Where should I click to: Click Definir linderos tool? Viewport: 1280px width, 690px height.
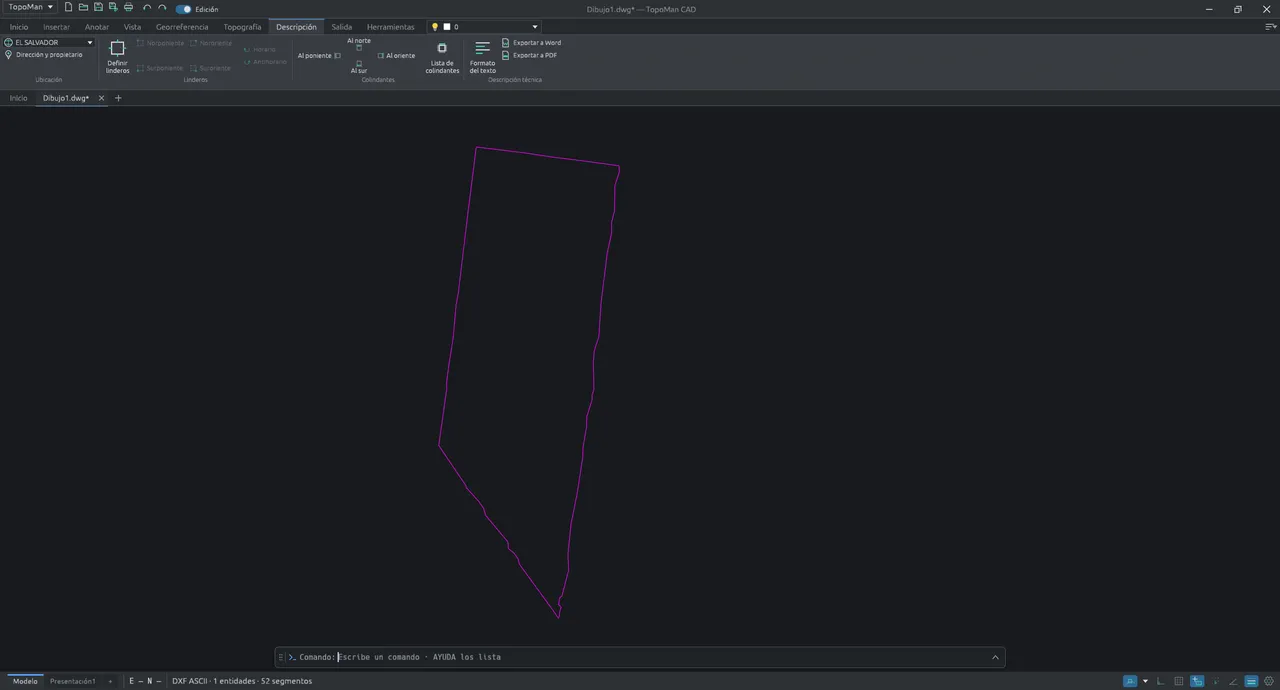[x=117, y=57]
